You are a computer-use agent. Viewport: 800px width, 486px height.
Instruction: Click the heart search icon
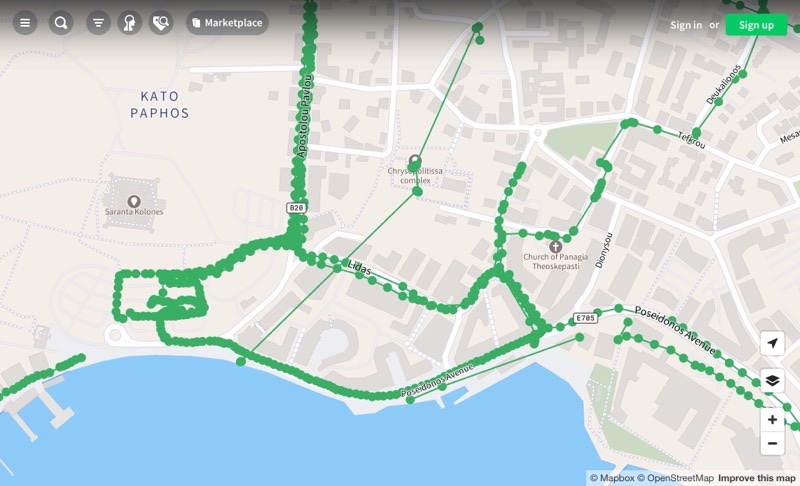[161, 23]
